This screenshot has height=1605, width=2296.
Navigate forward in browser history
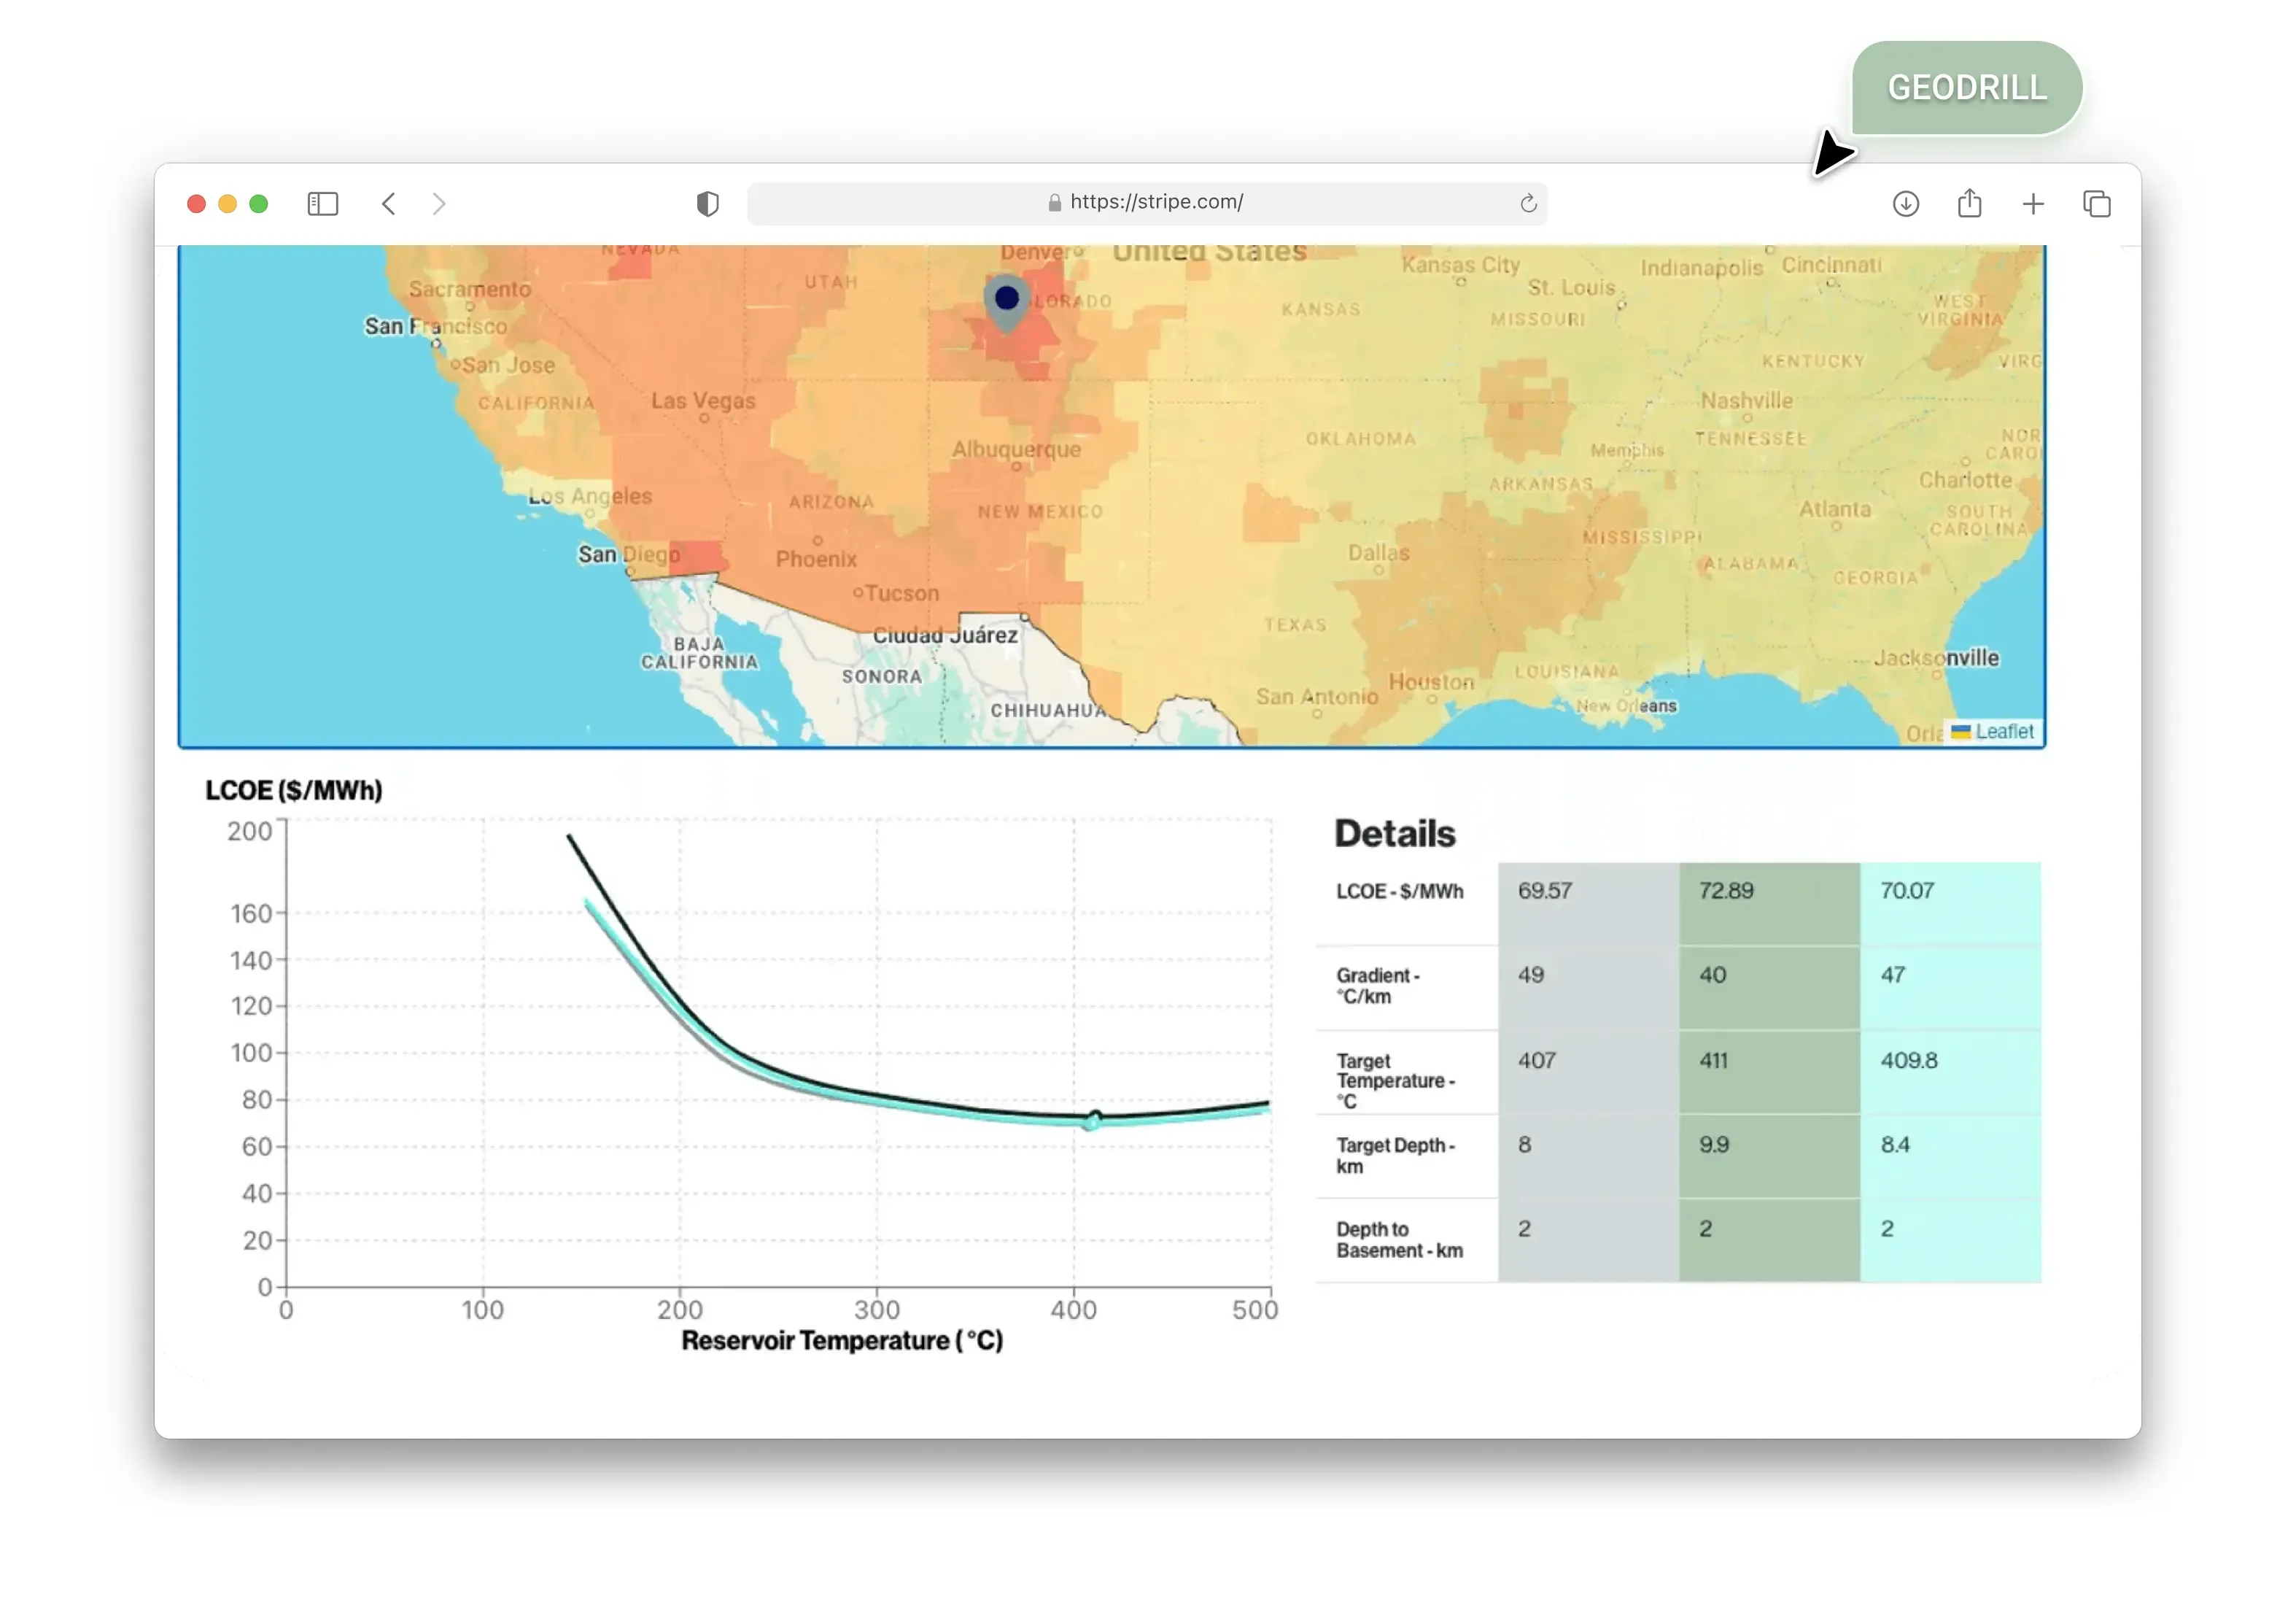[438, 203]
